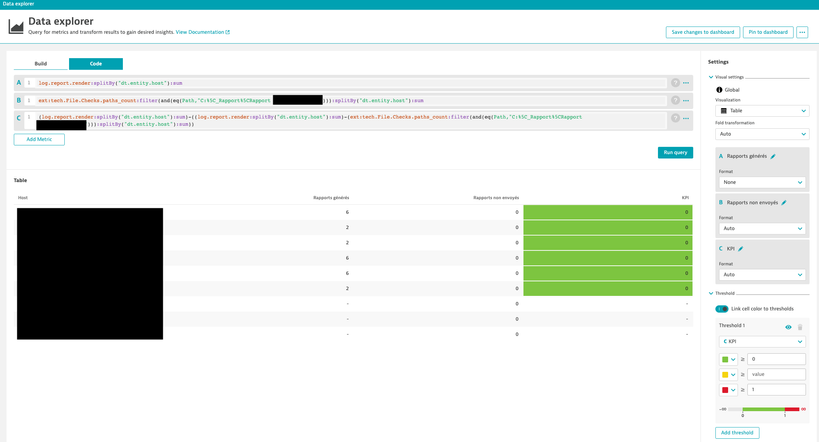
Task: Open more options for metric B row
Action: 686,101
